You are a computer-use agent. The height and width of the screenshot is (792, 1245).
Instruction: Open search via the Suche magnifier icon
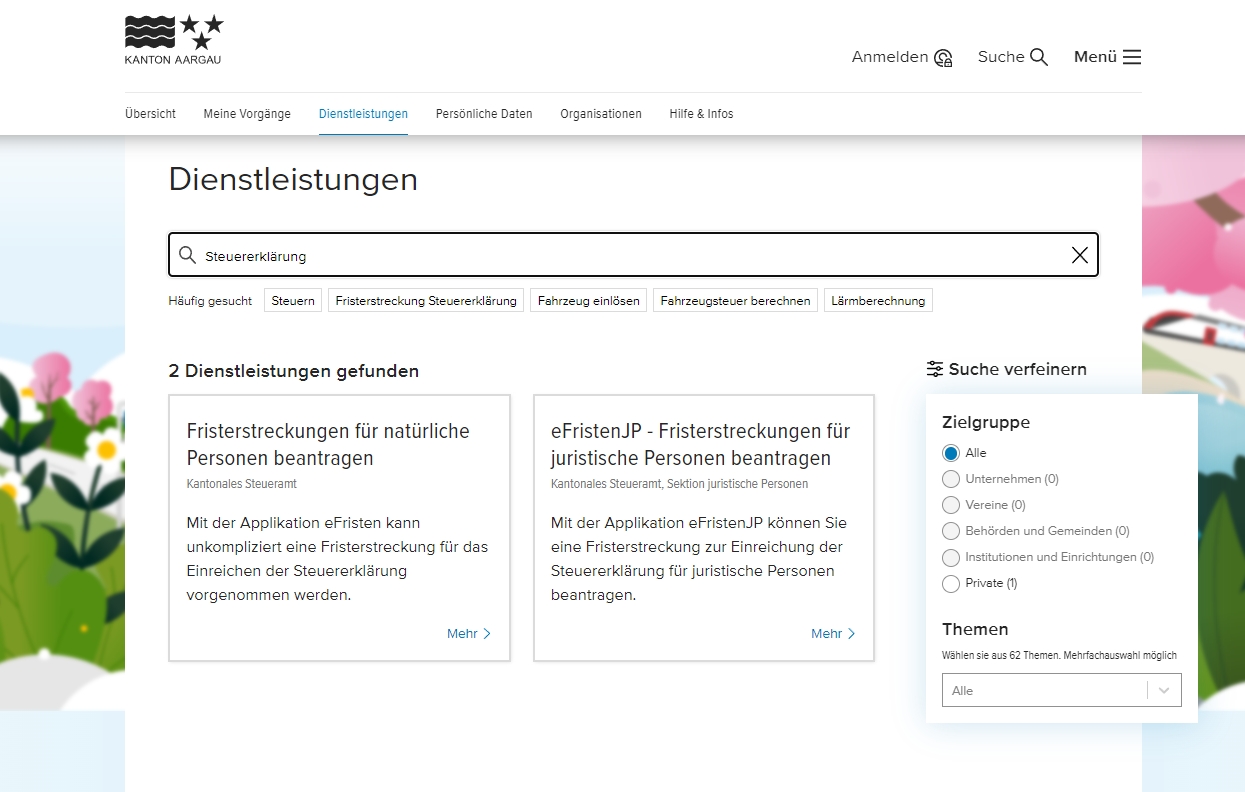click(x=1039, y=57)
